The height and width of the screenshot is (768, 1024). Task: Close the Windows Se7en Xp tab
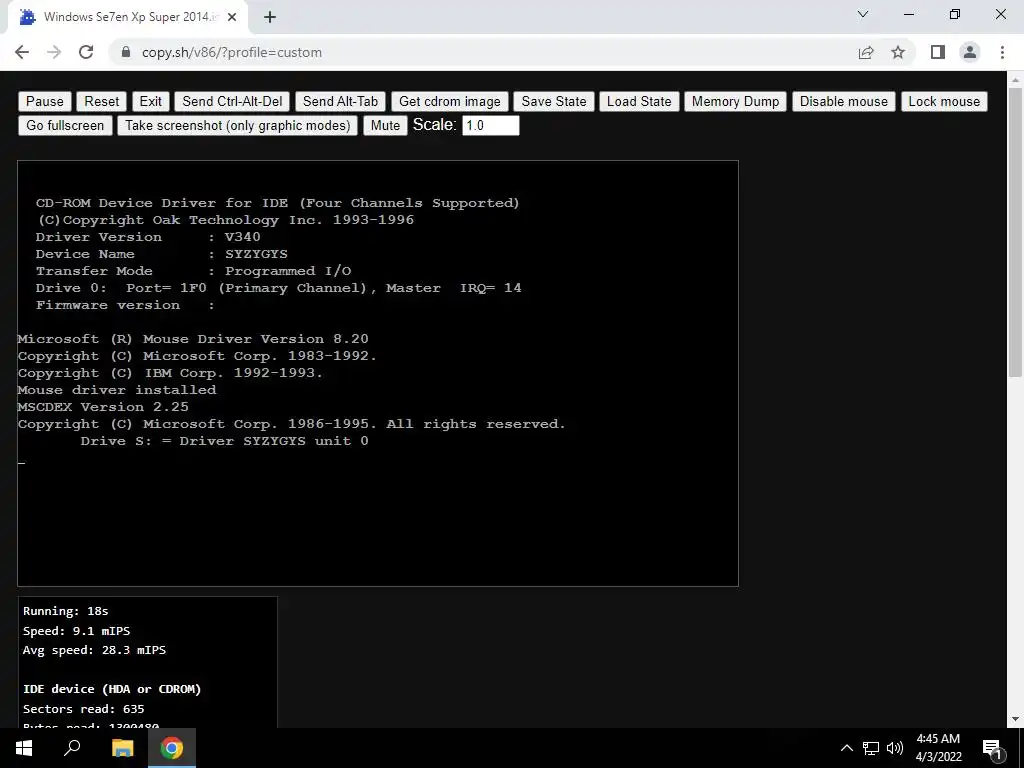232,18
